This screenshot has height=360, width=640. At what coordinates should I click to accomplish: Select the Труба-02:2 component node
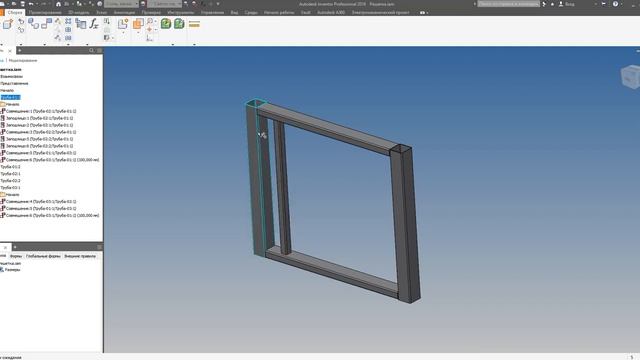(10, 180)
